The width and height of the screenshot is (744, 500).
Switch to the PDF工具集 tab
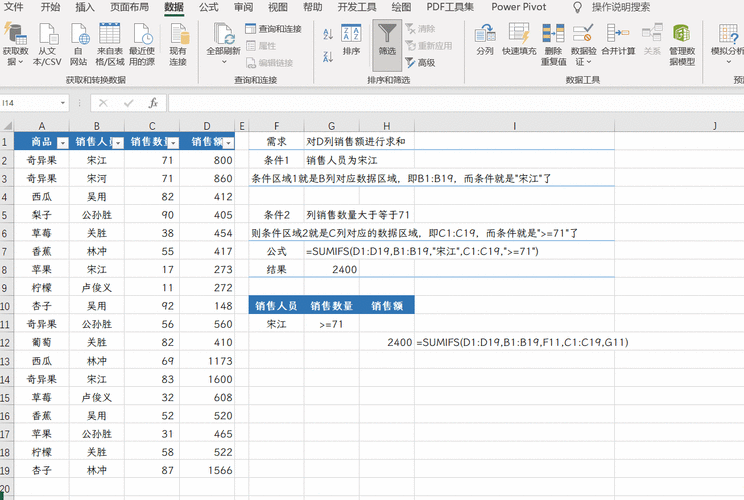click(450, 7)
